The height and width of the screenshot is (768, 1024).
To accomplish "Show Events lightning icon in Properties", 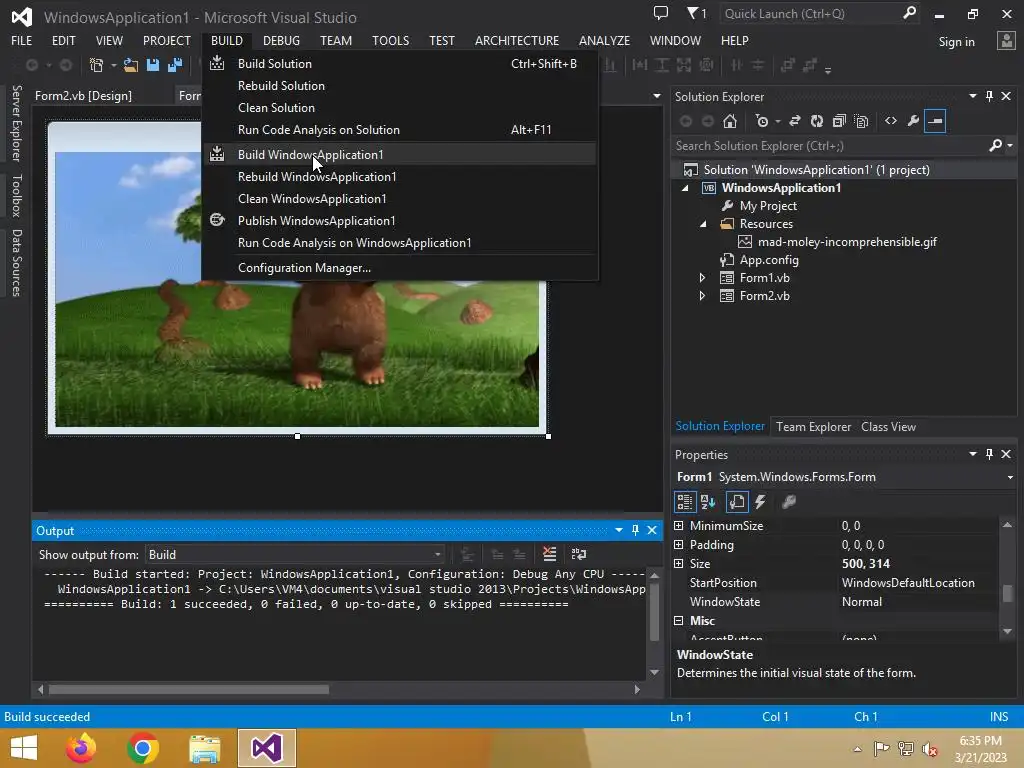I will 760,502.
